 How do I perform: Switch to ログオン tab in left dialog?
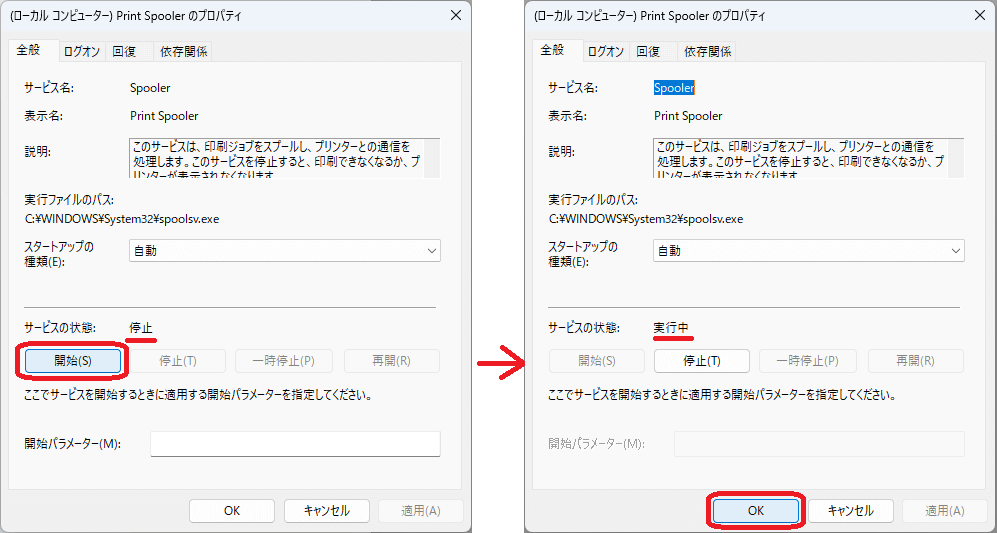(x=83, y=51)
